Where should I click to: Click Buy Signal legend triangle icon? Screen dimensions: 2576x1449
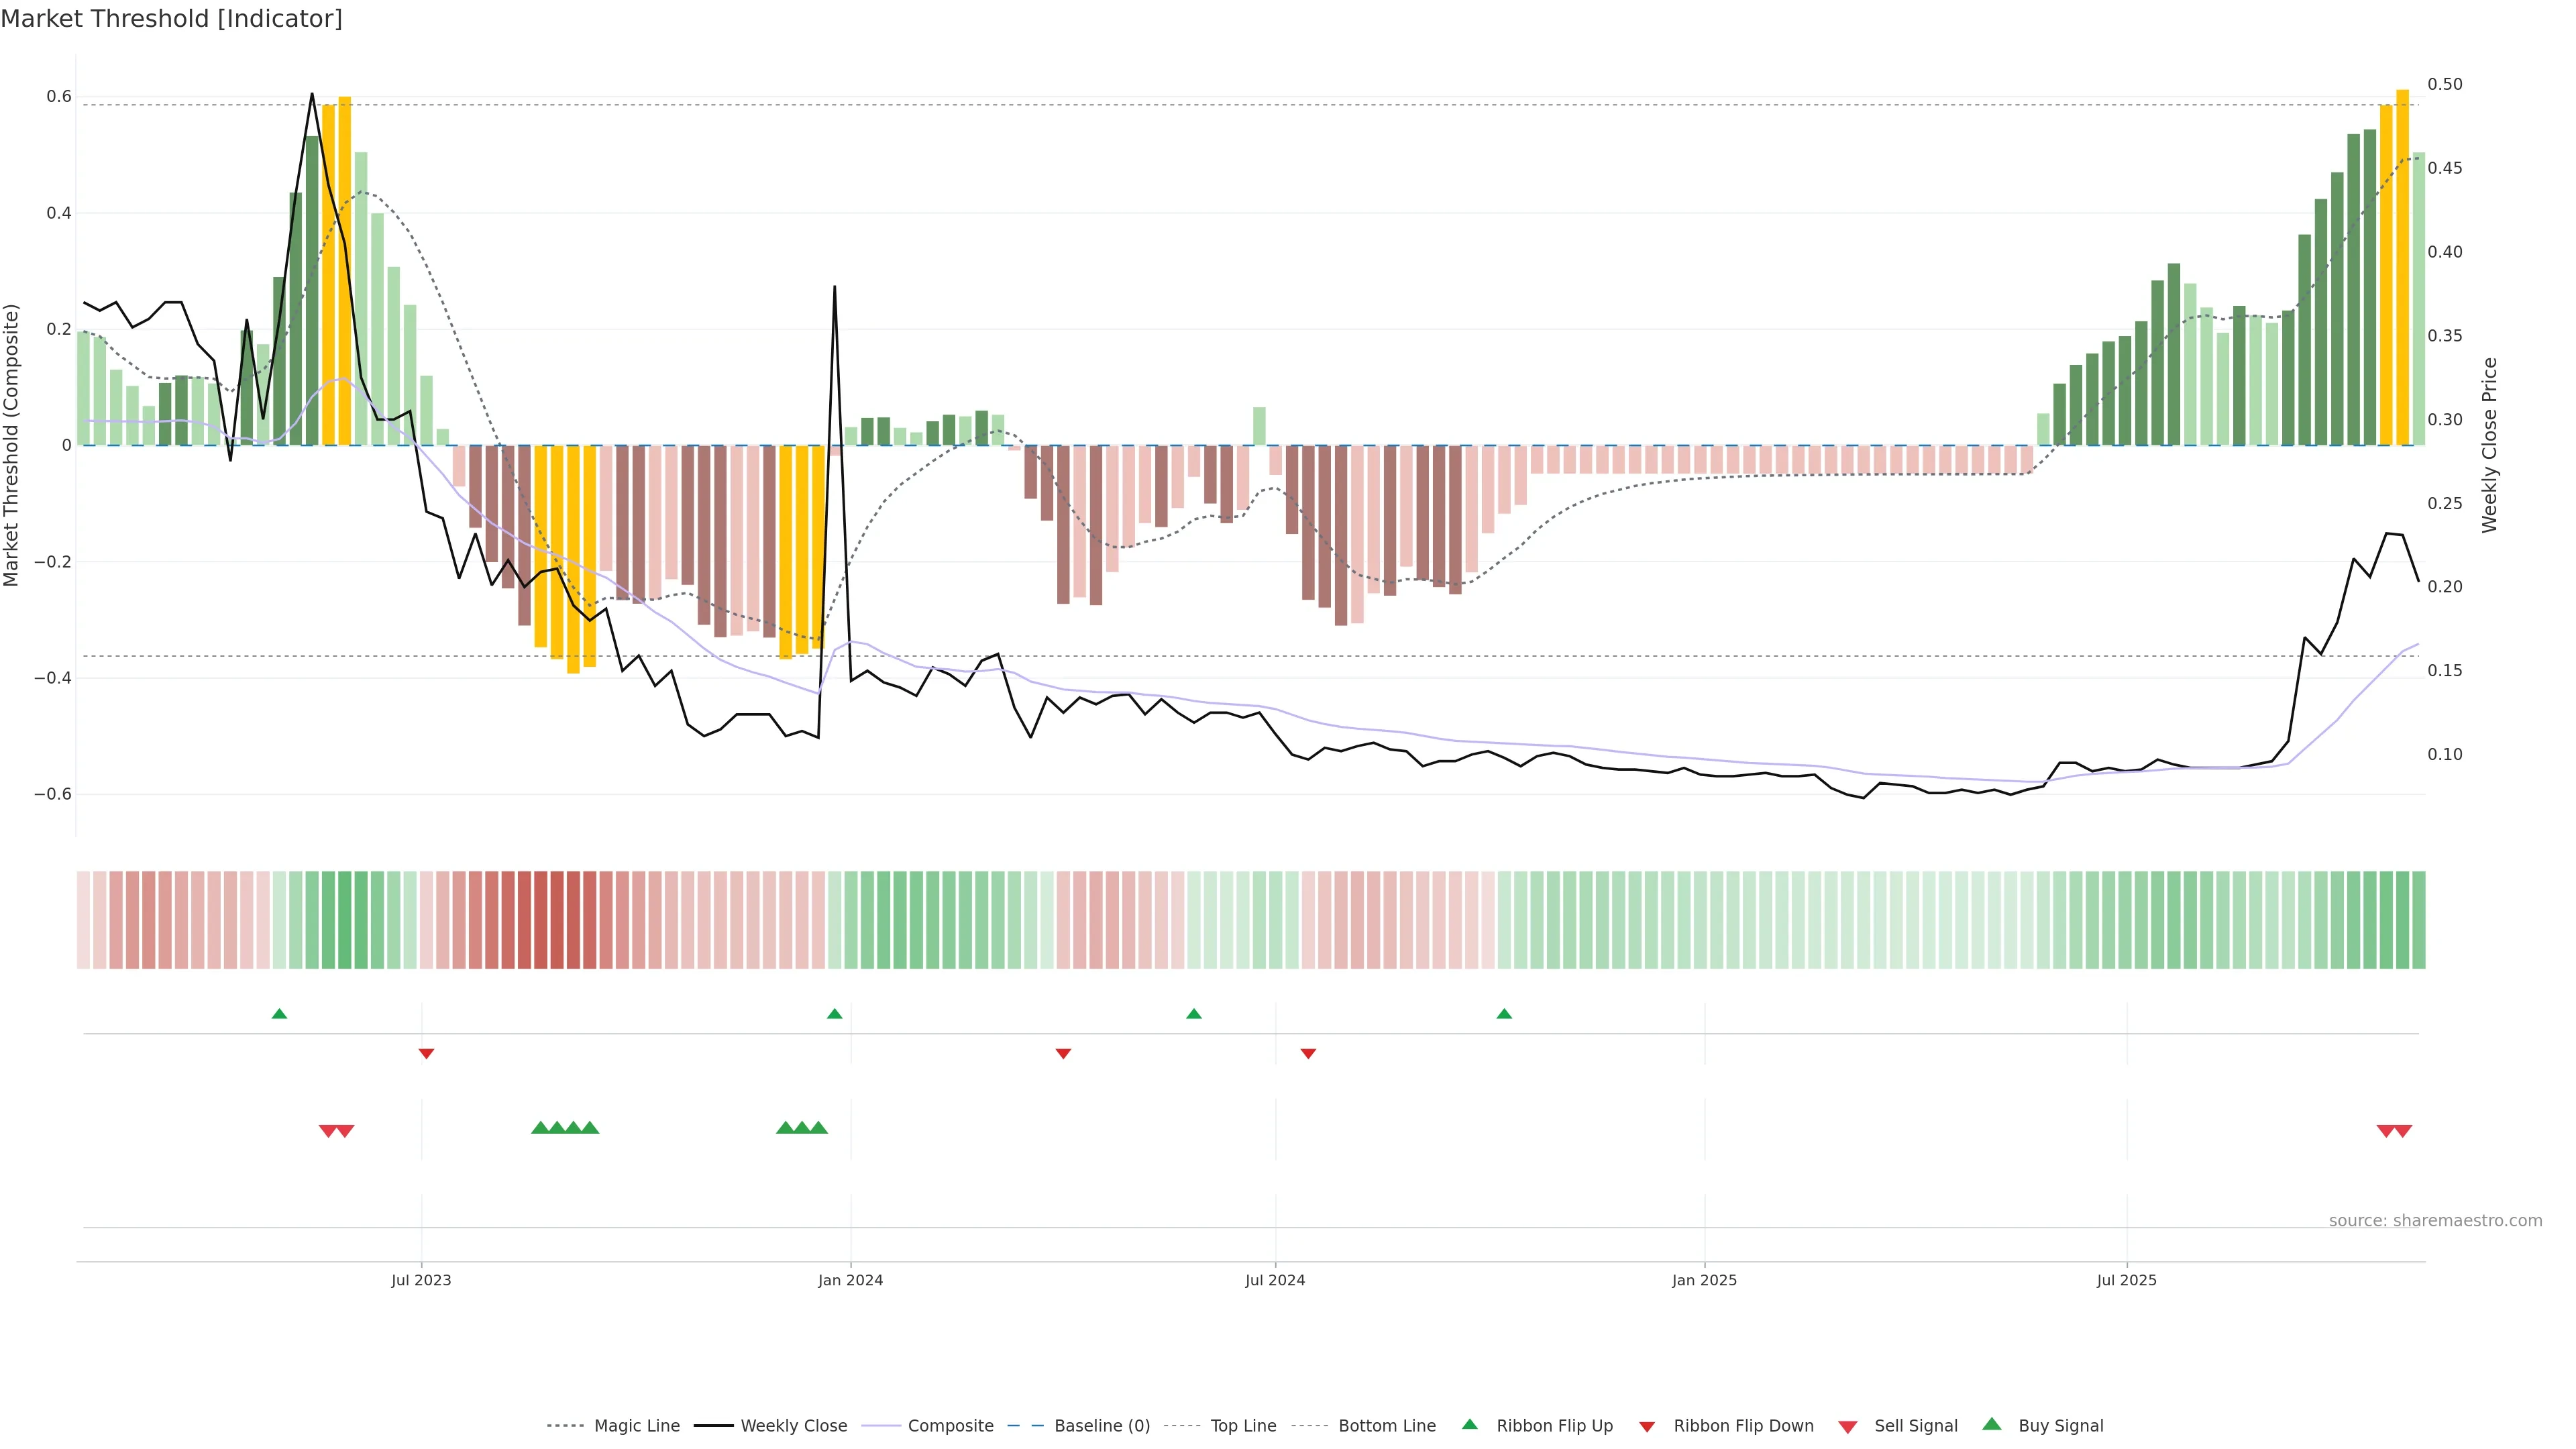click(1992, 1424)
